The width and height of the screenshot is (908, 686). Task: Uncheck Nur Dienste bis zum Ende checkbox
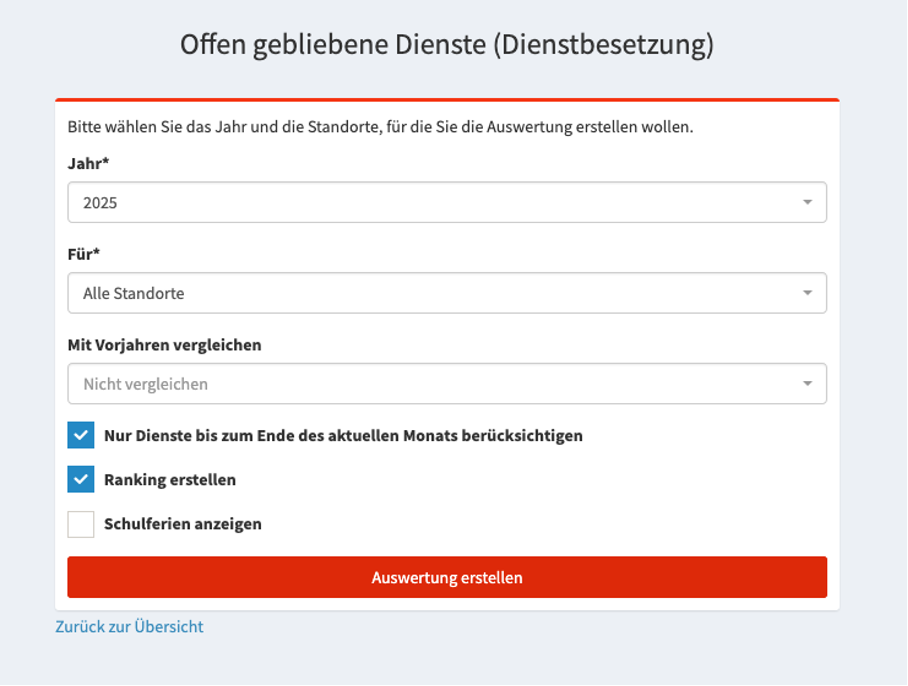[81, 436]
